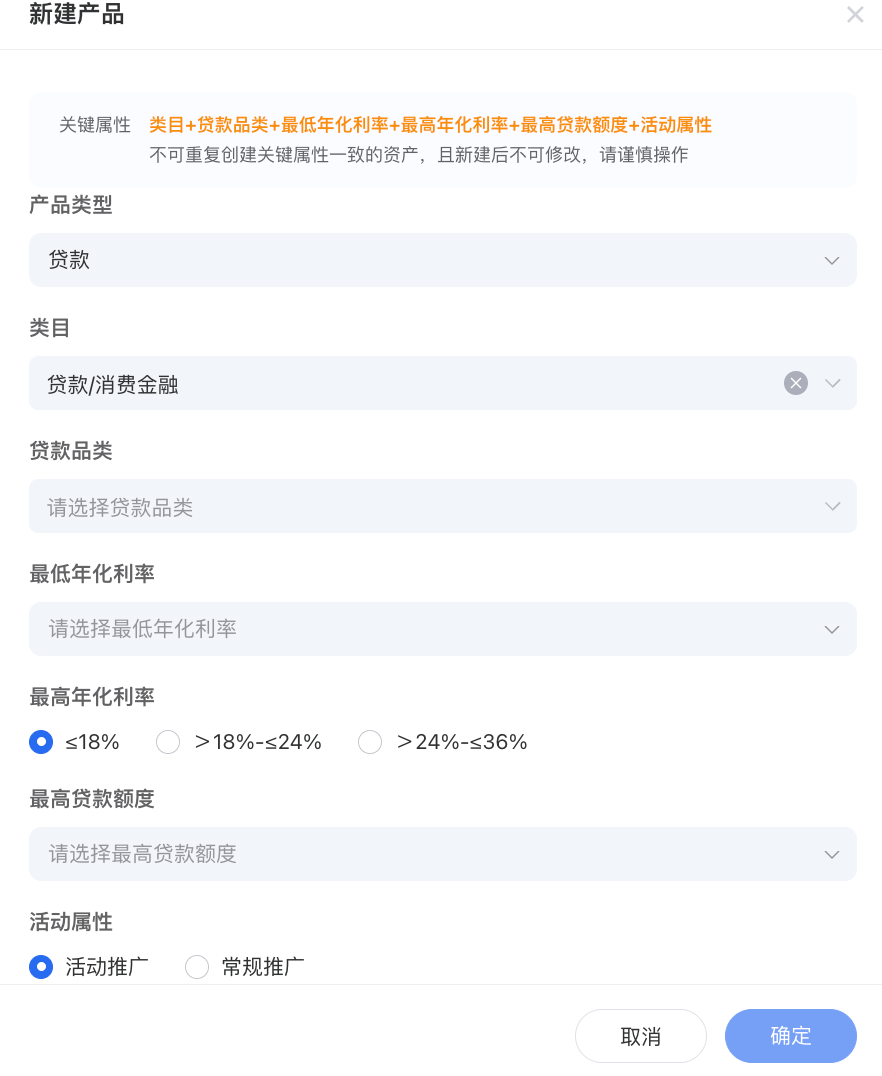Expand the 请选择贷款品类 dropdown

pos(420,506)
